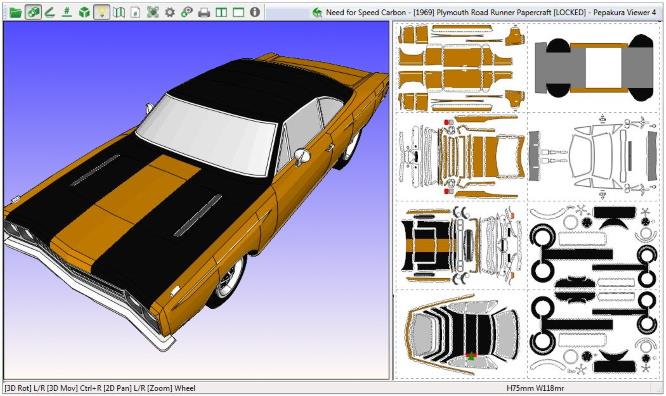The width and height of the screenshot is (666, 396).
Task: Click the chain link icon
Action: (x=186, y=12)
